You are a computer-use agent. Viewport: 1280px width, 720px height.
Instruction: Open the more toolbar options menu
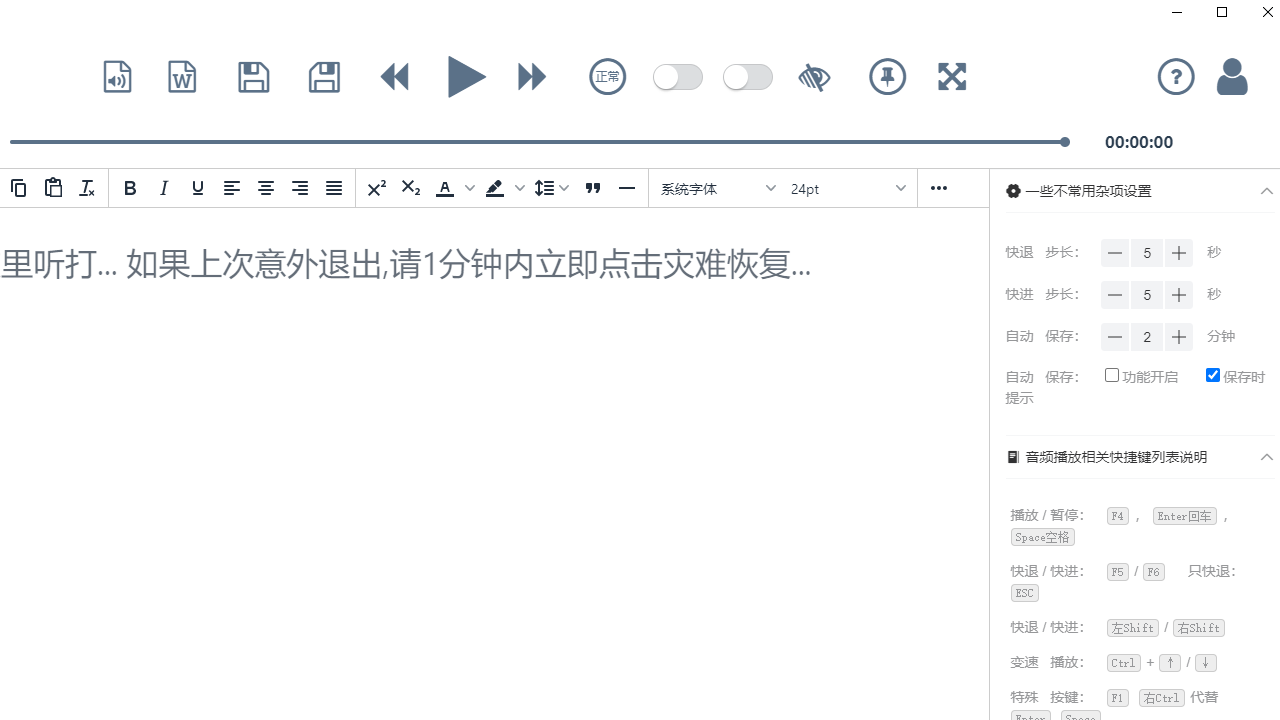pos(938,188)
